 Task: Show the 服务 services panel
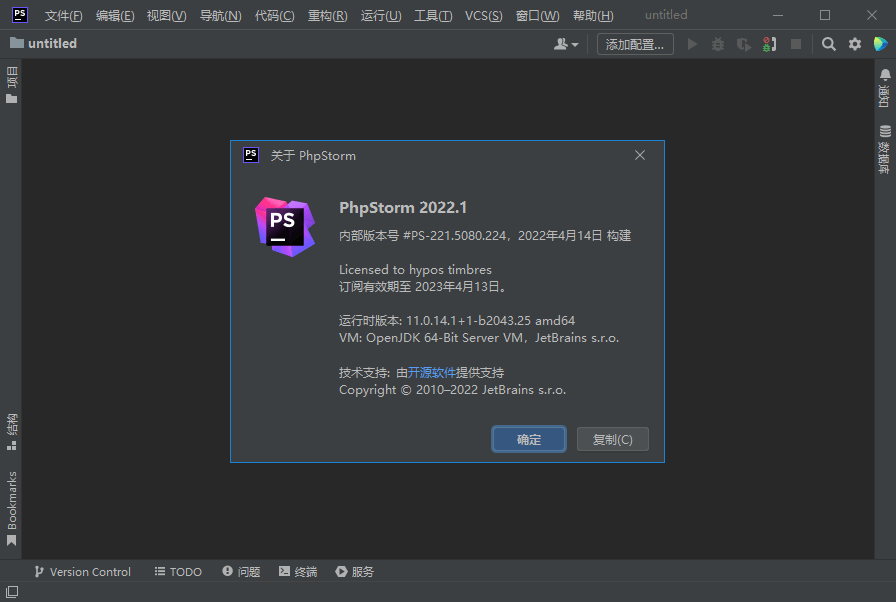(x=355, y=571)
